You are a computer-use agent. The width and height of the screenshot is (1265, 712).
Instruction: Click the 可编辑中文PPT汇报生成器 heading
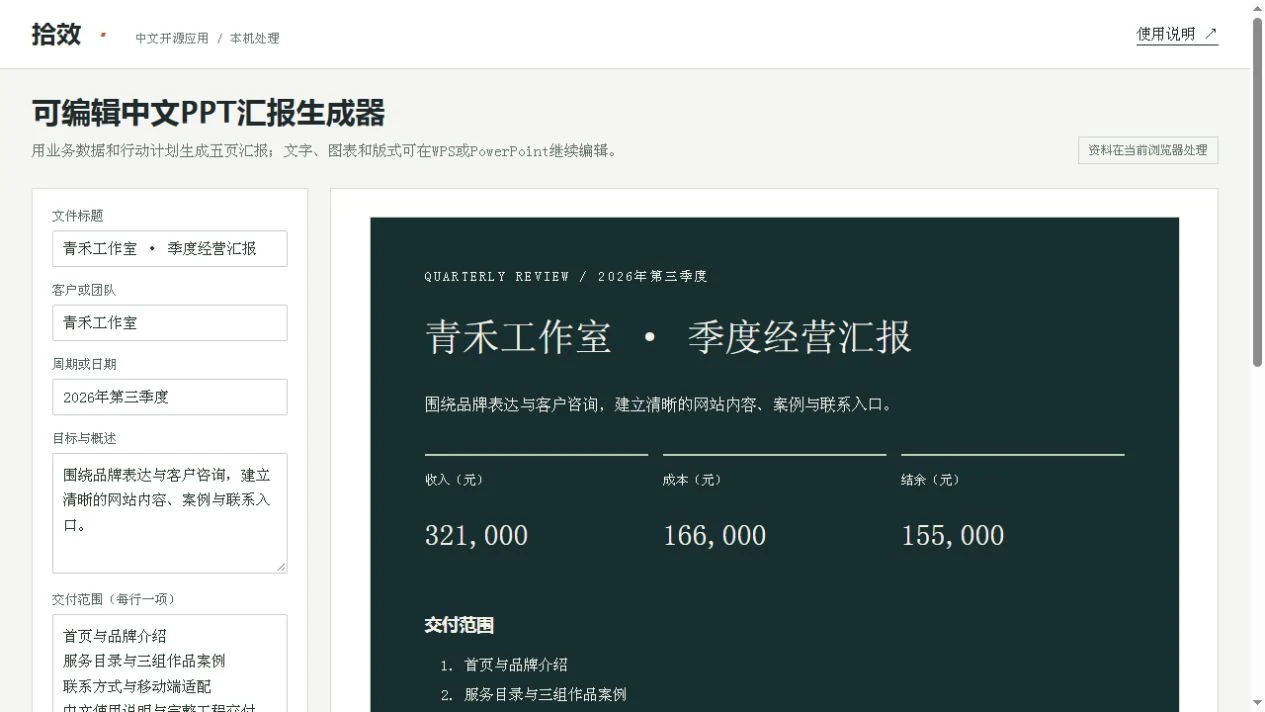click(208, 113)
